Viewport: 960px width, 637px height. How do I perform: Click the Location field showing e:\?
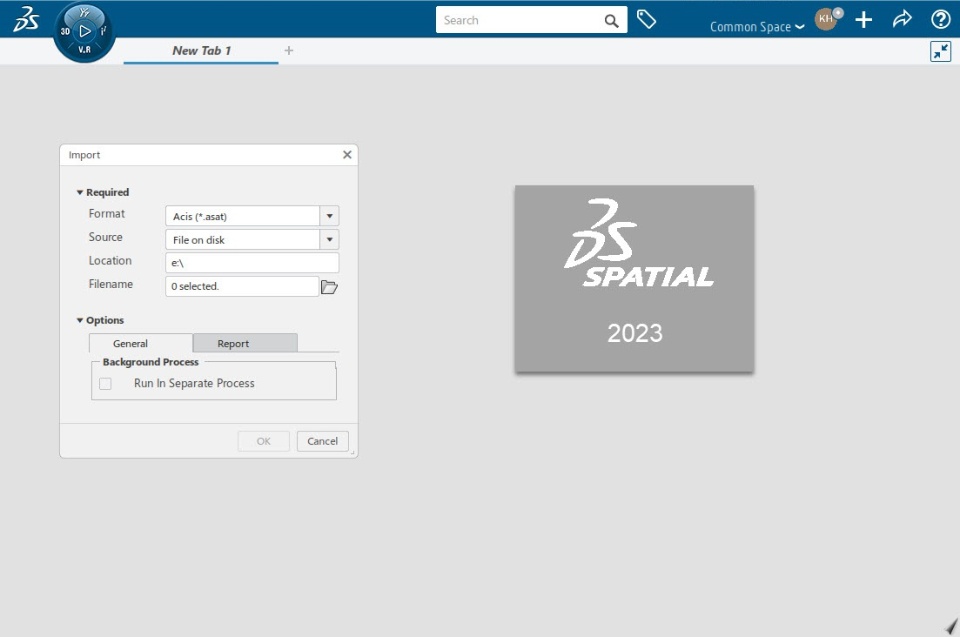click(252, 263)
